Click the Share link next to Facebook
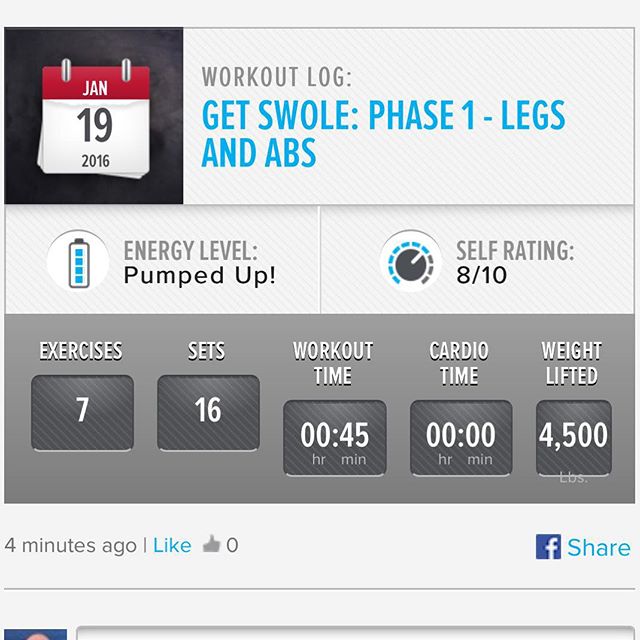The image size is (640, 640). [599, 547]
